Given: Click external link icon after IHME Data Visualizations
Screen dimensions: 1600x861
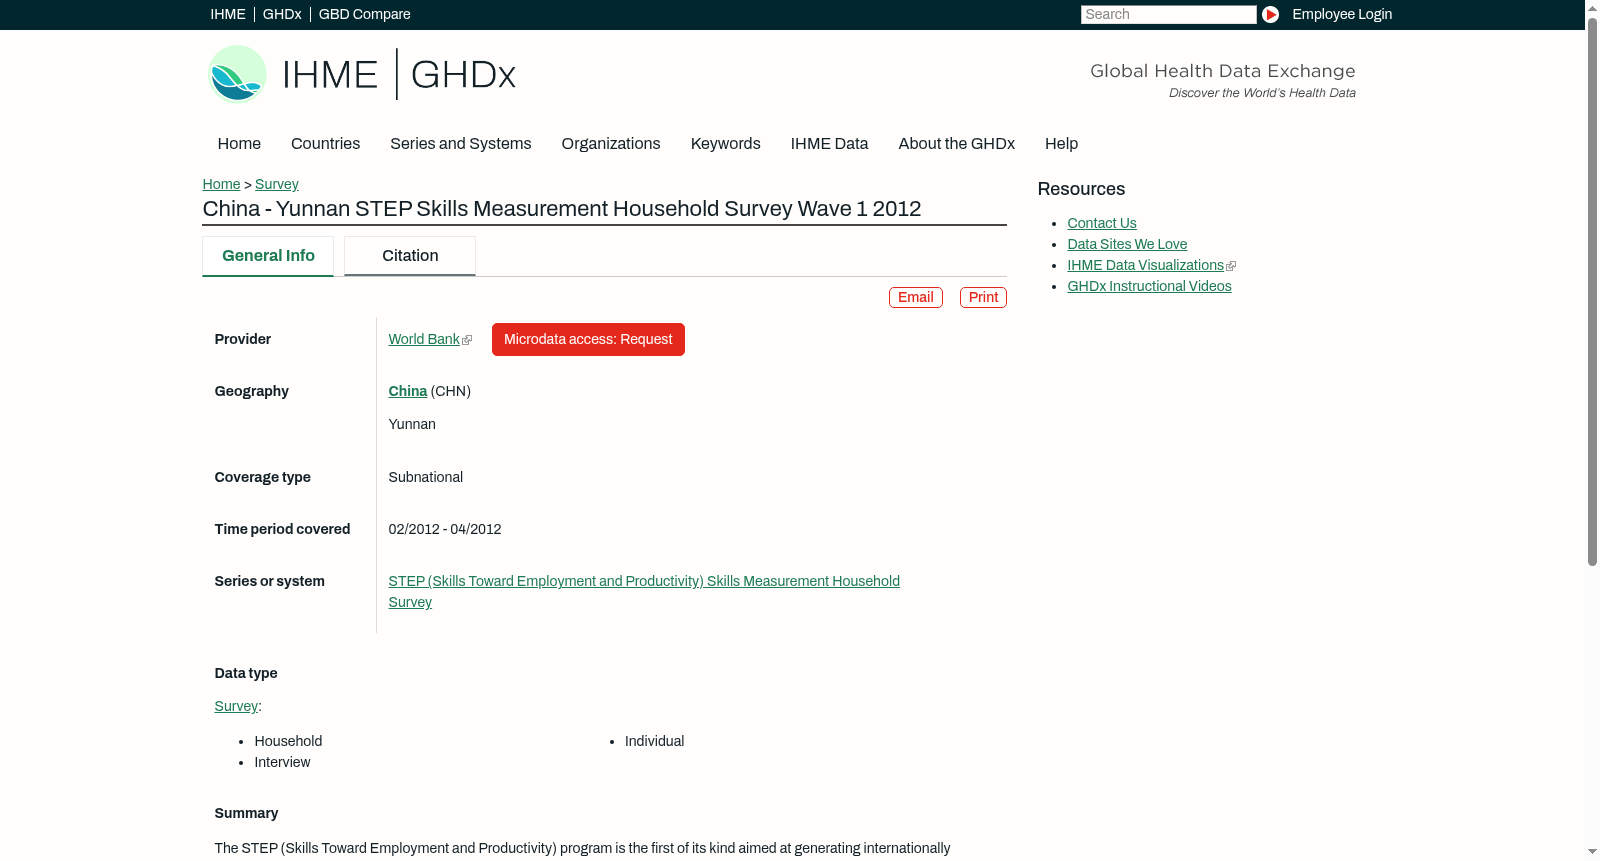Looking at the screenshot, I should [1231, 266].
